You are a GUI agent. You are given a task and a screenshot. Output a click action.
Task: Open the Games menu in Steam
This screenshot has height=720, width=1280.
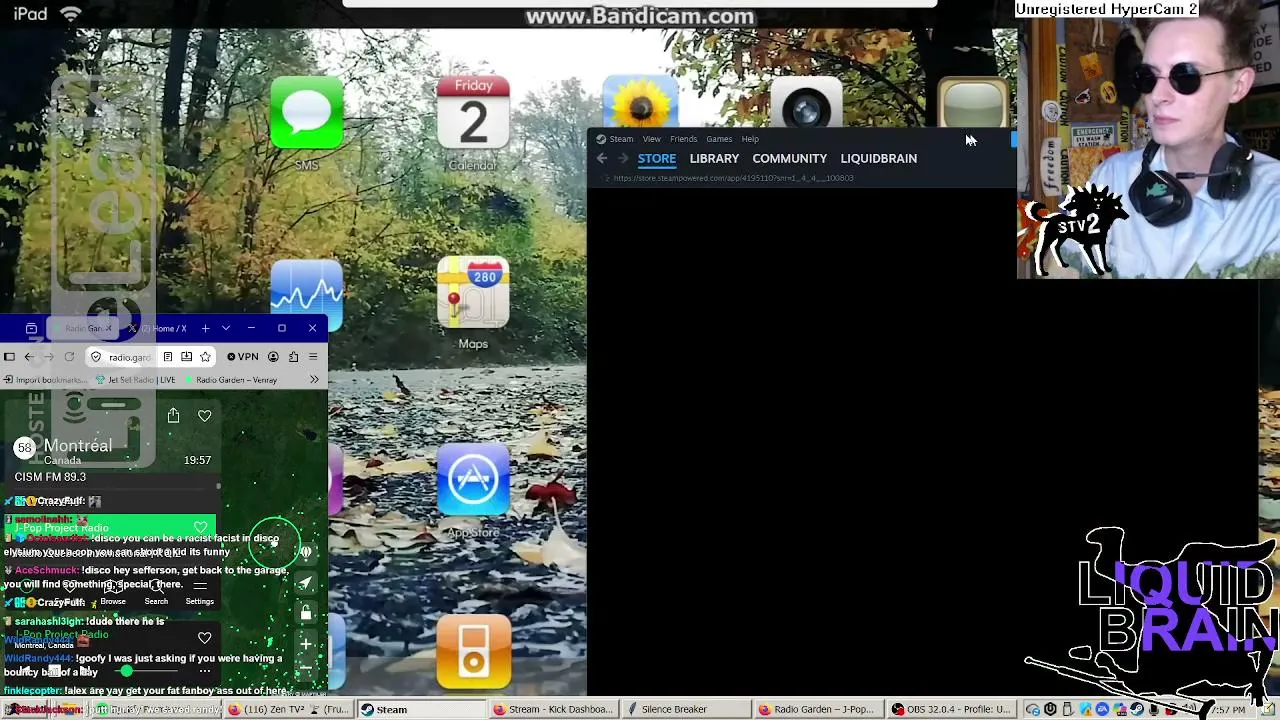point(719,139)
